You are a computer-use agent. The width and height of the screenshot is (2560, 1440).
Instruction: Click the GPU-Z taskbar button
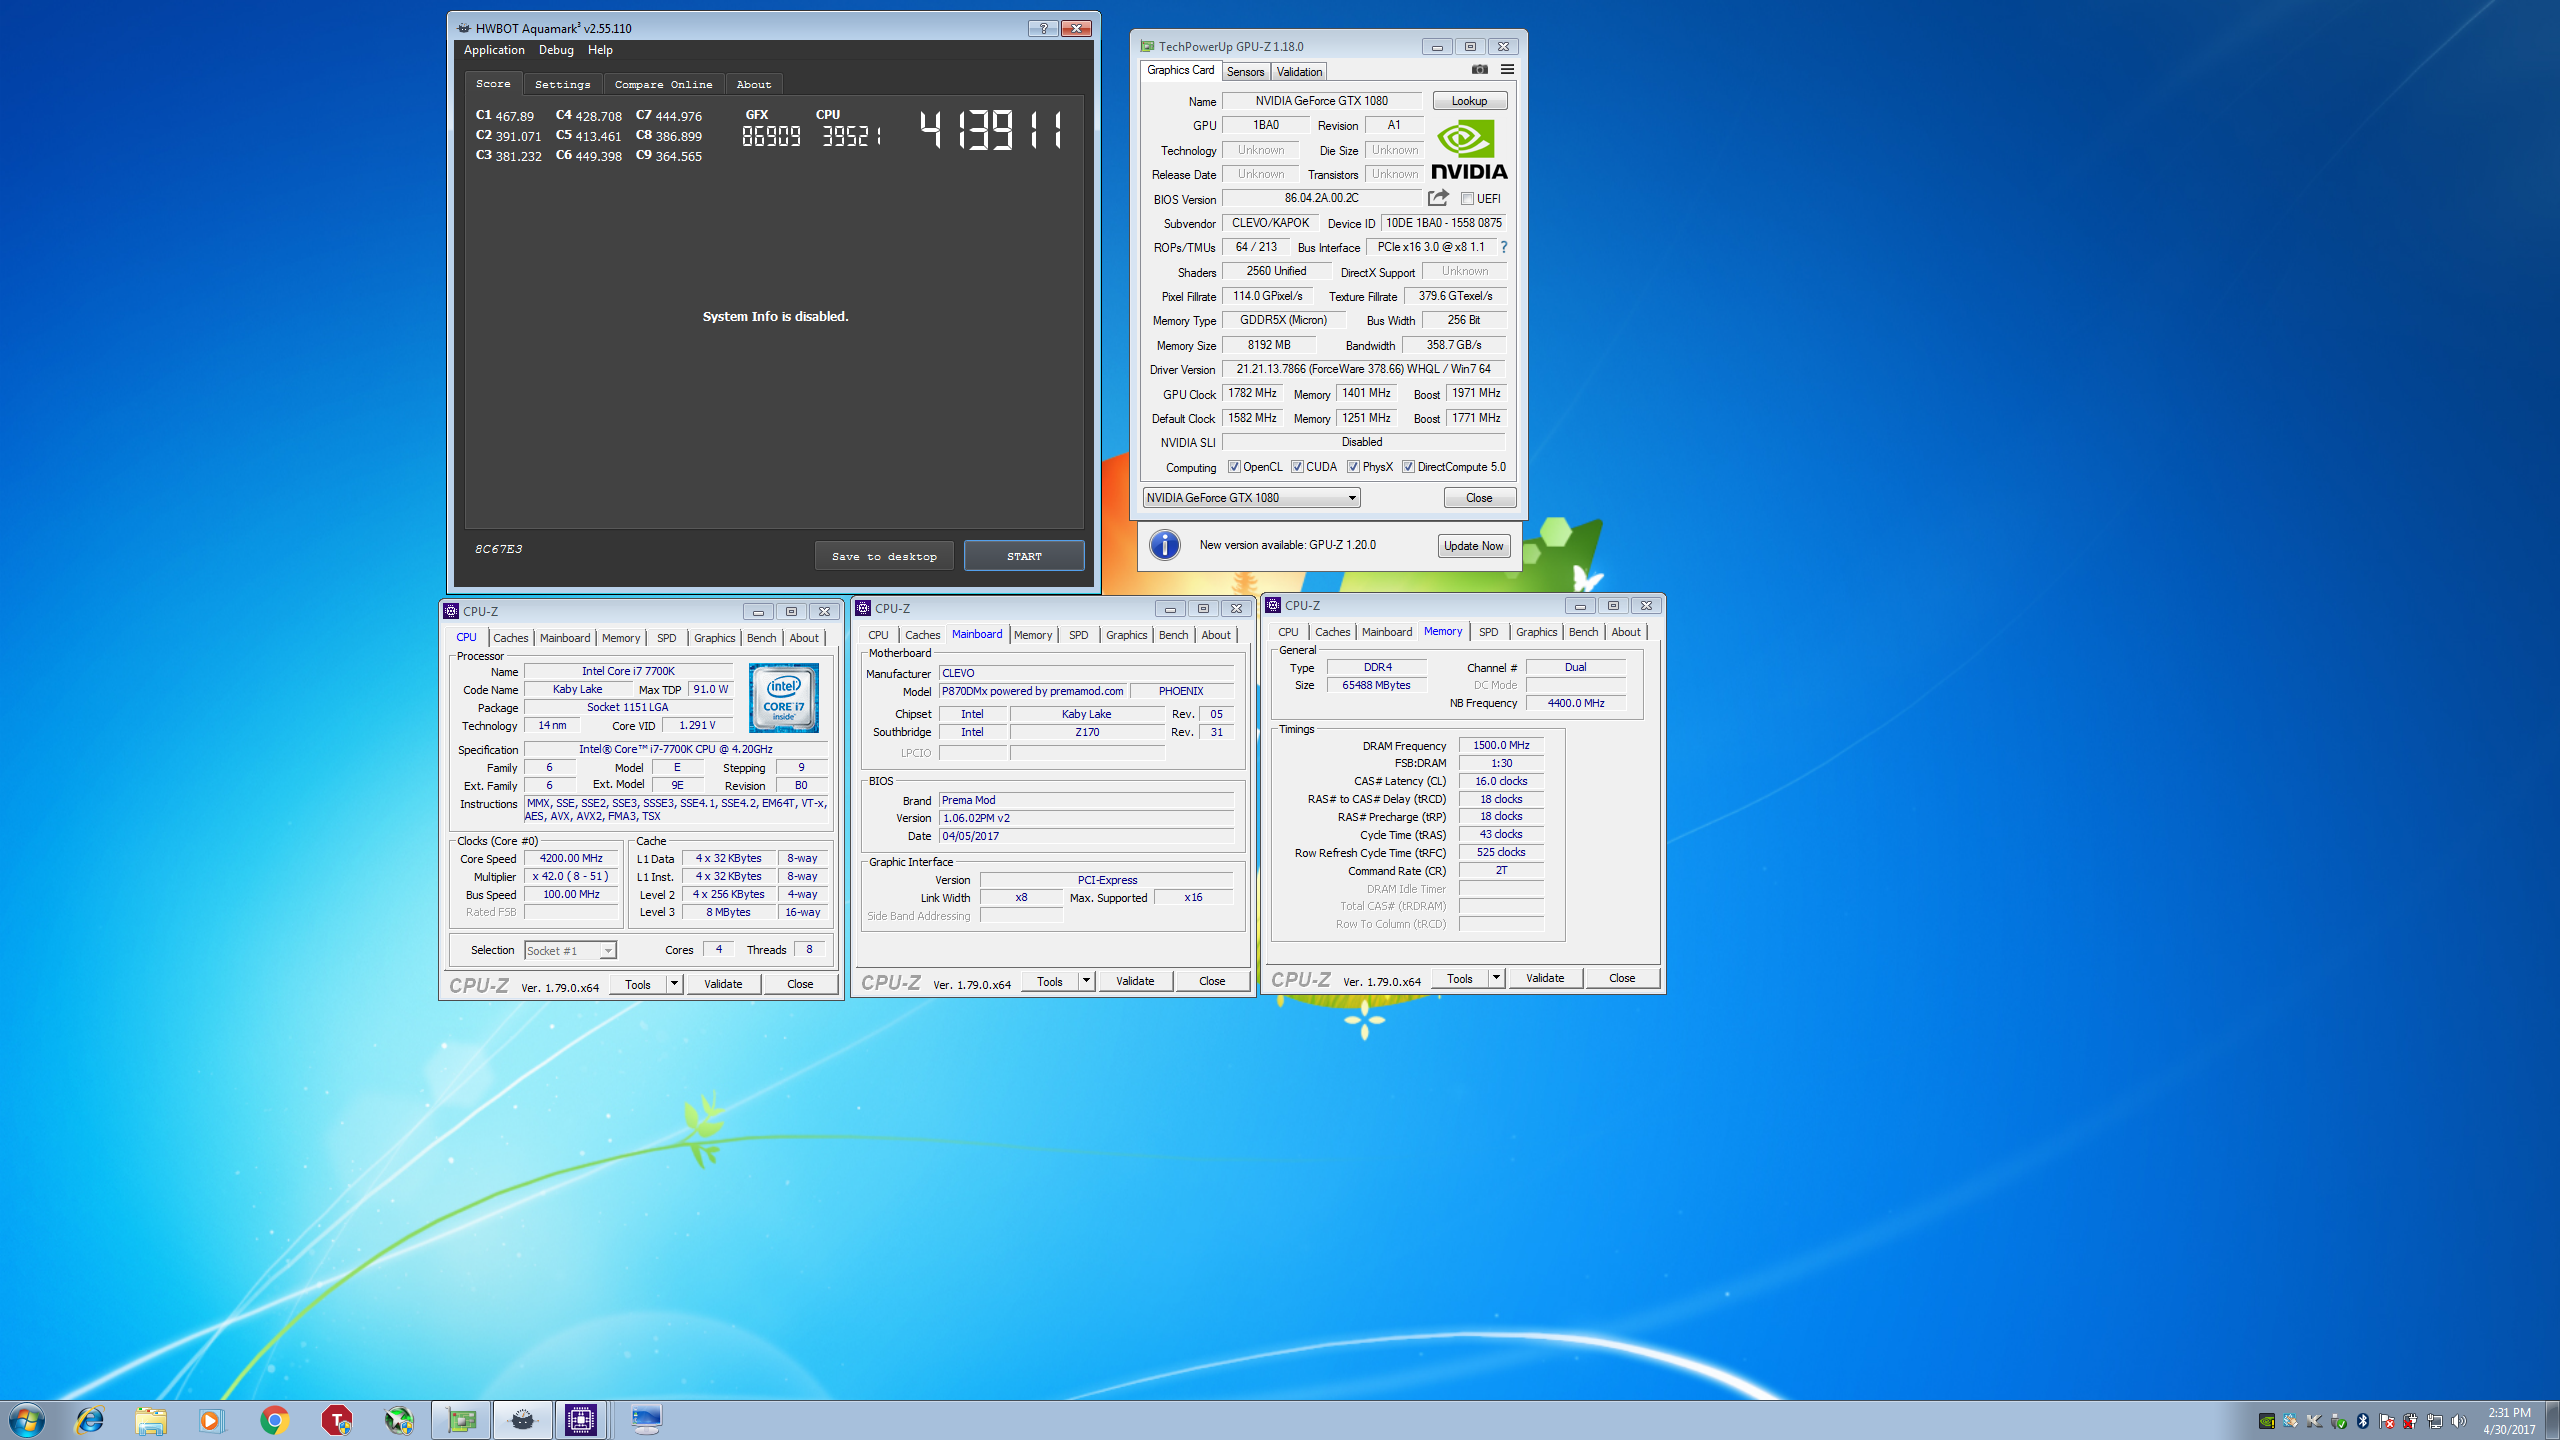[461, 1420]
